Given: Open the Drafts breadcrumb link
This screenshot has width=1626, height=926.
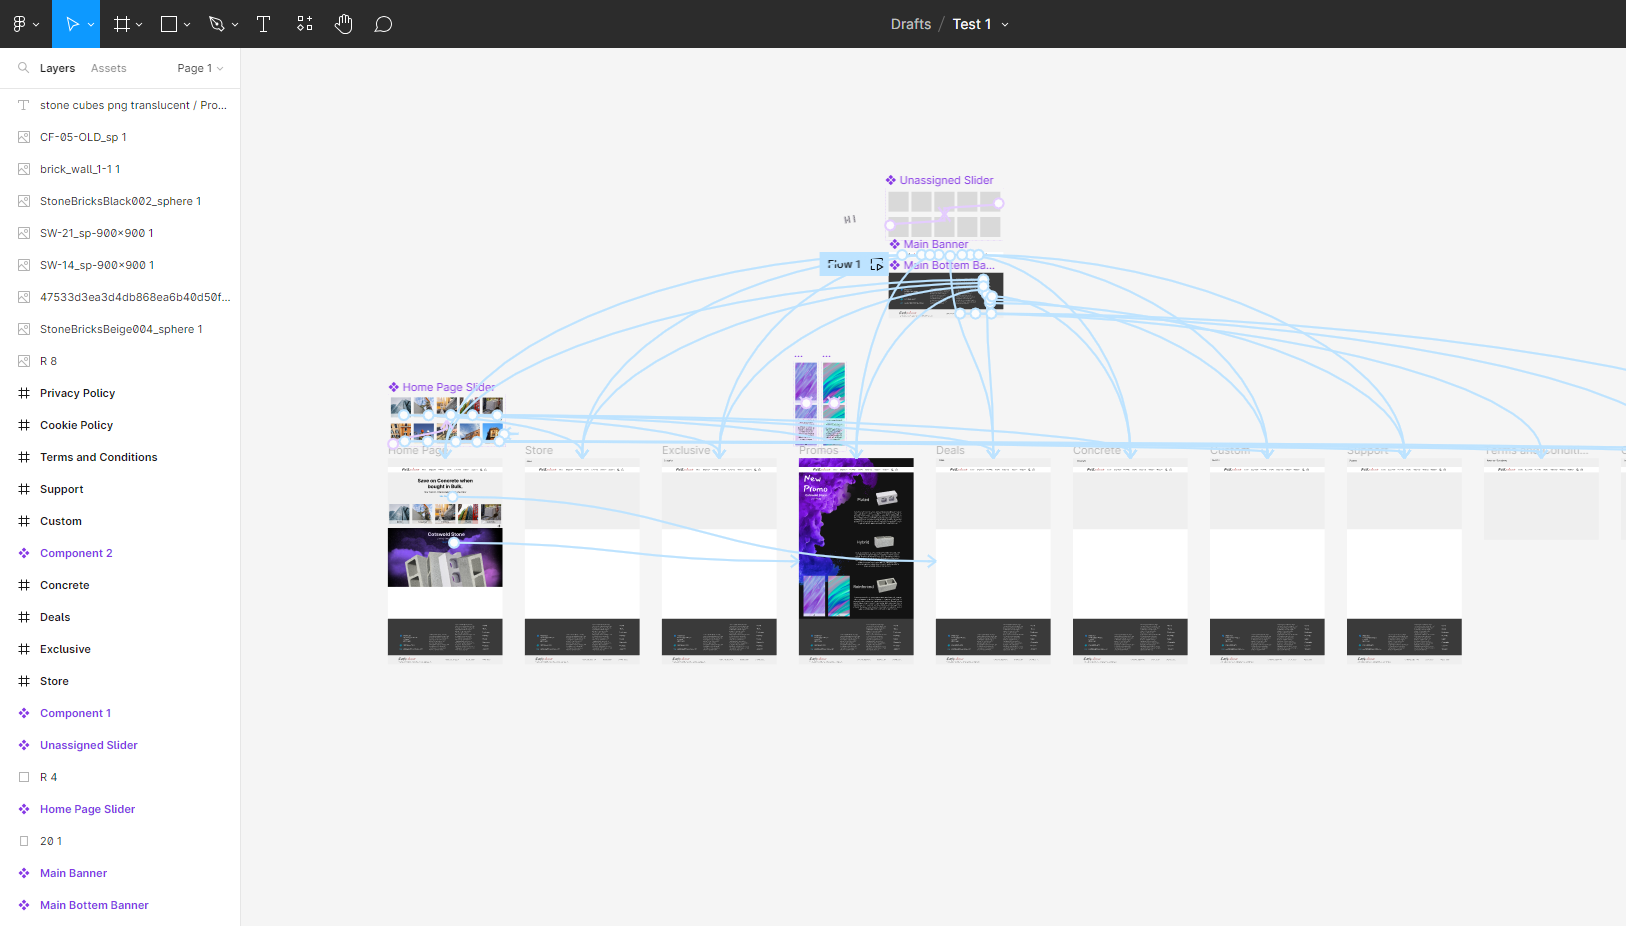Looking at the screenshot, I should point(910,24).
